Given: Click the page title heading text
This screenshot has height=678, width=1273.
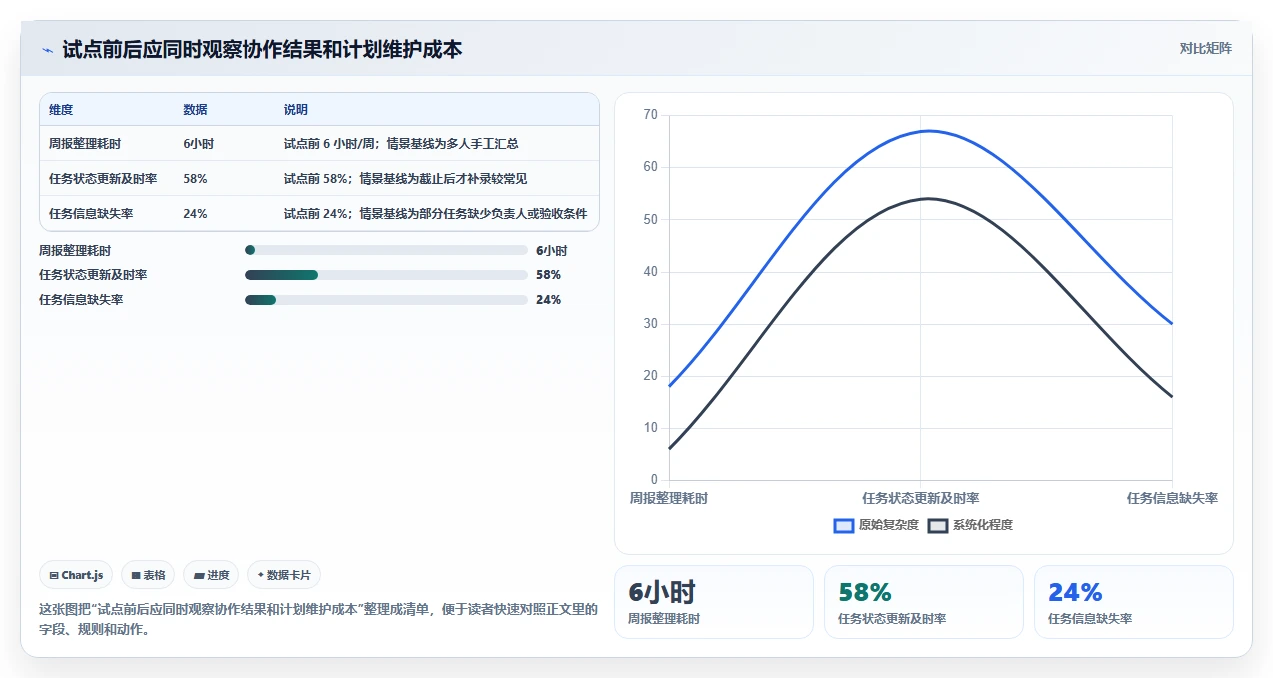Looking at the screenshot, I should [x=262, y=49].
